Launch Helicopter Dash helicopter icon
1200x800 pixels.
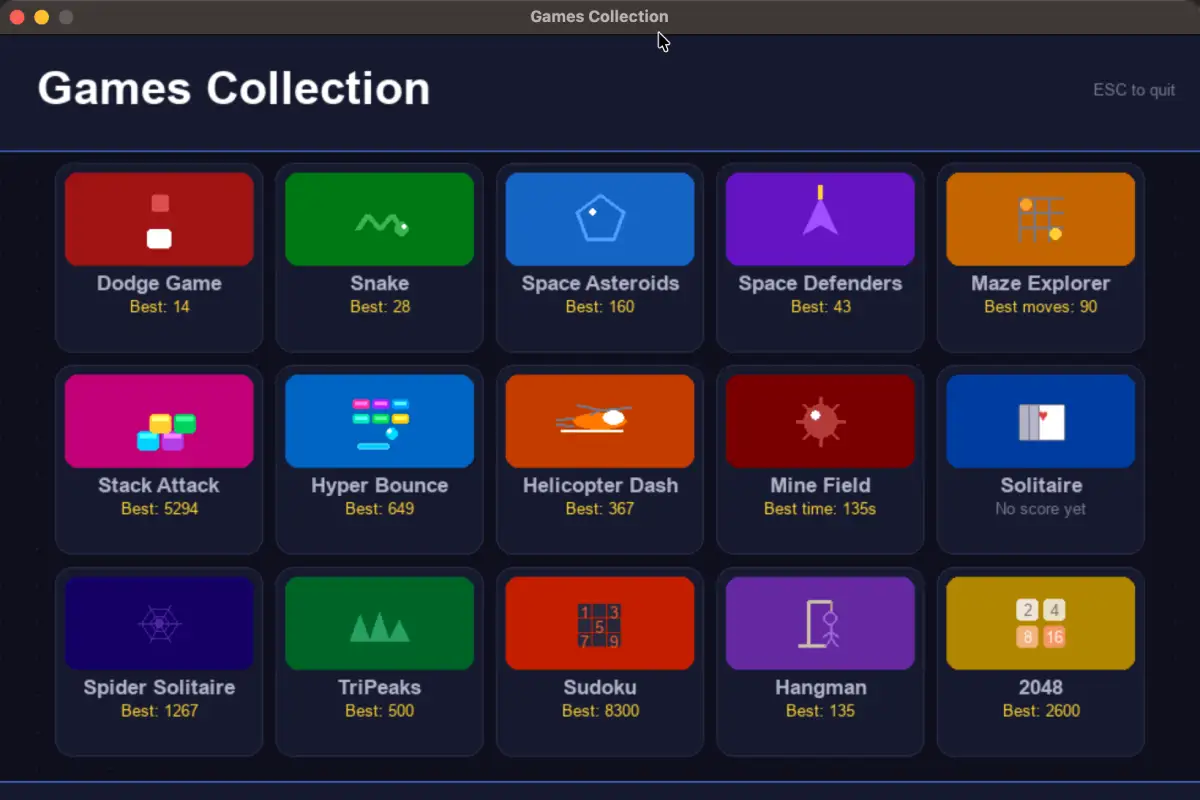pos(600,421)
